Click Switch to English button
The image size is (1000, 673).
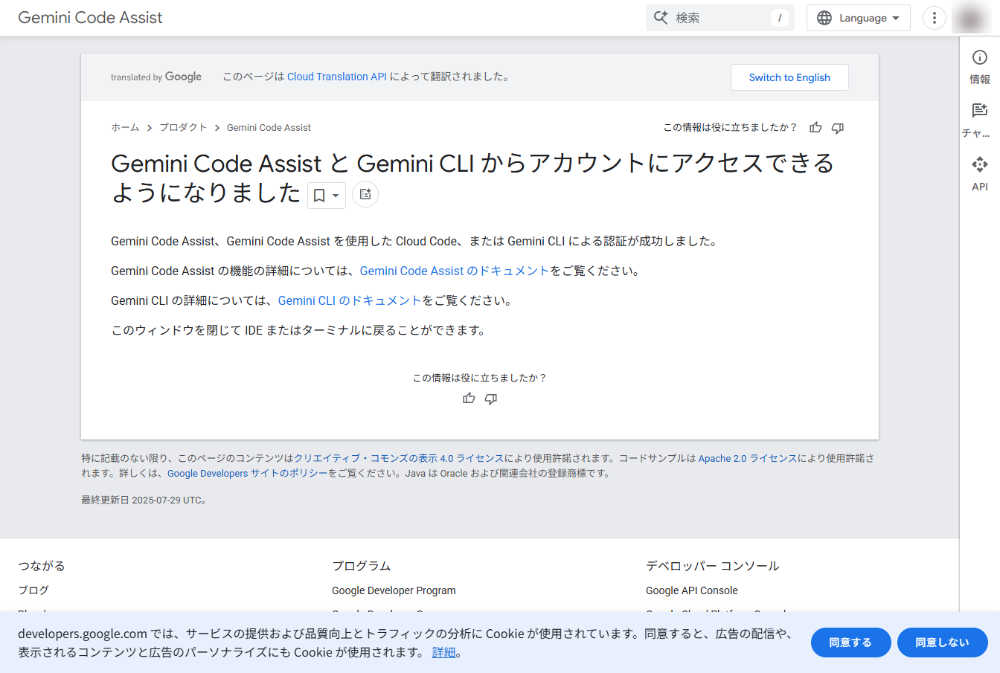tap(790, 77)
